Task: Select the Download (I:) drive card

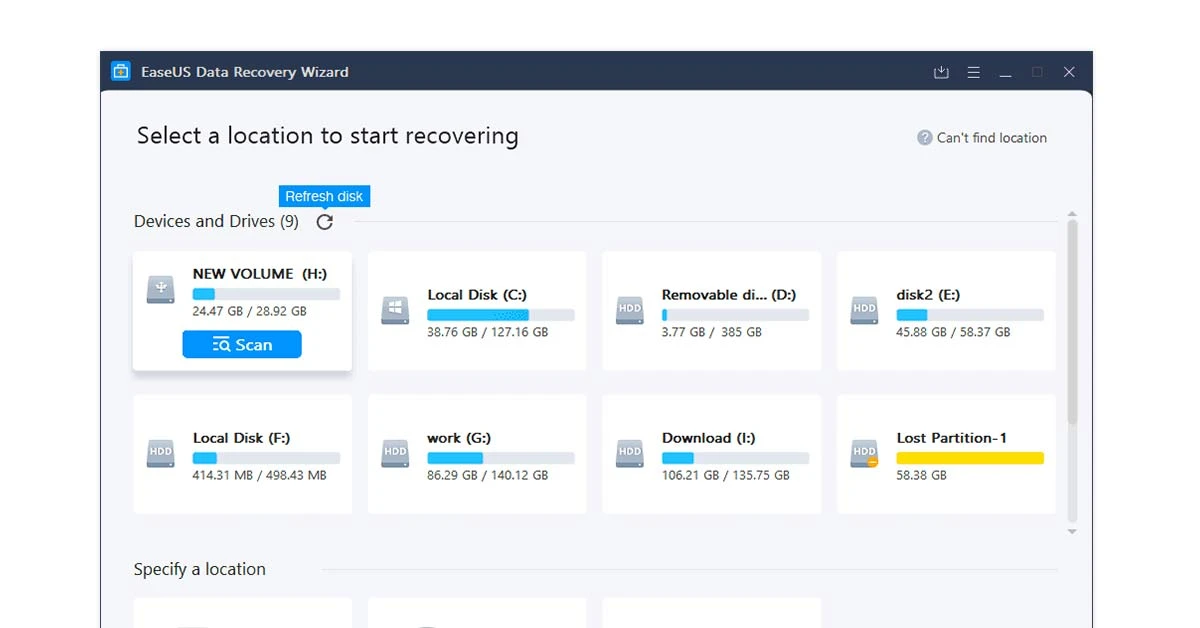Action: pos(711,453)
